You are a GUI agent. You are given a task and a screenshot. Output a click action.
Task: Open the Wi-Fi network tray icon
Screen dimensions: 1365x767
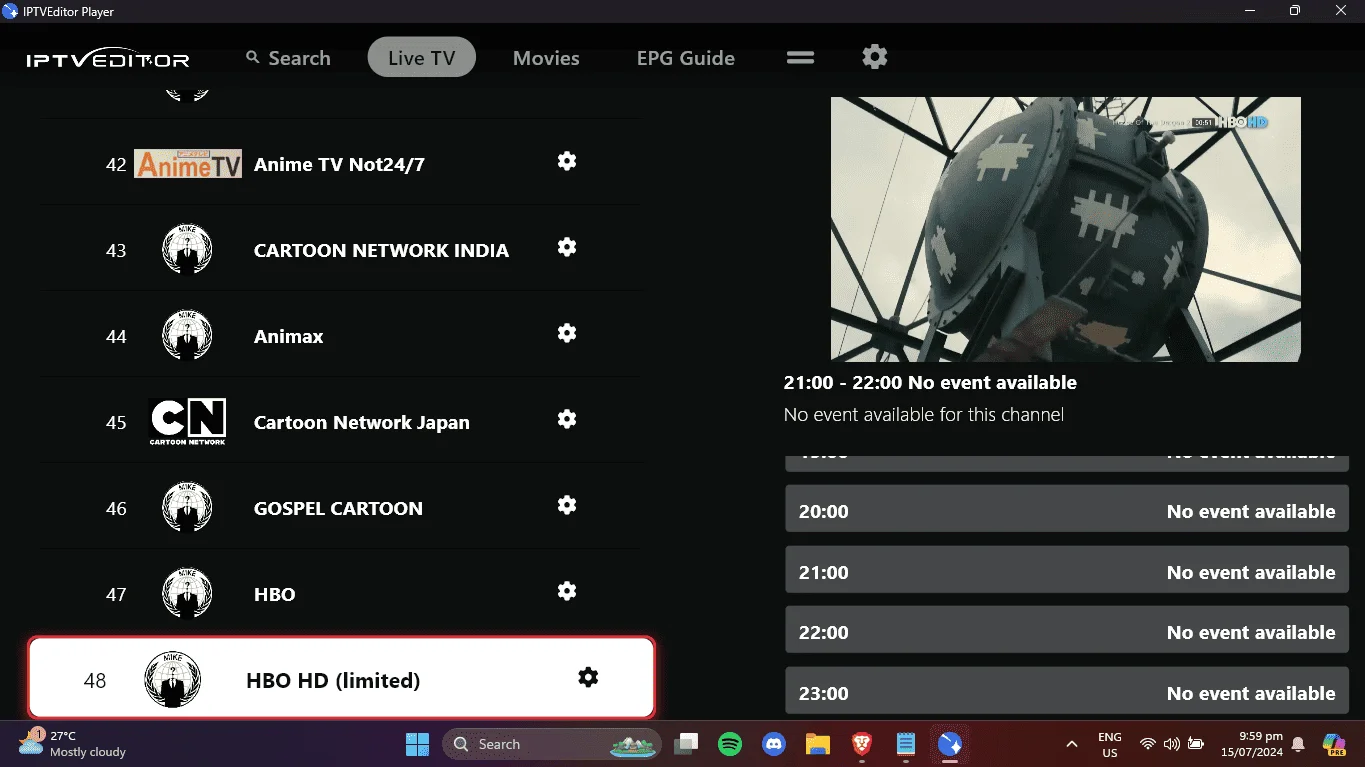1148,744
